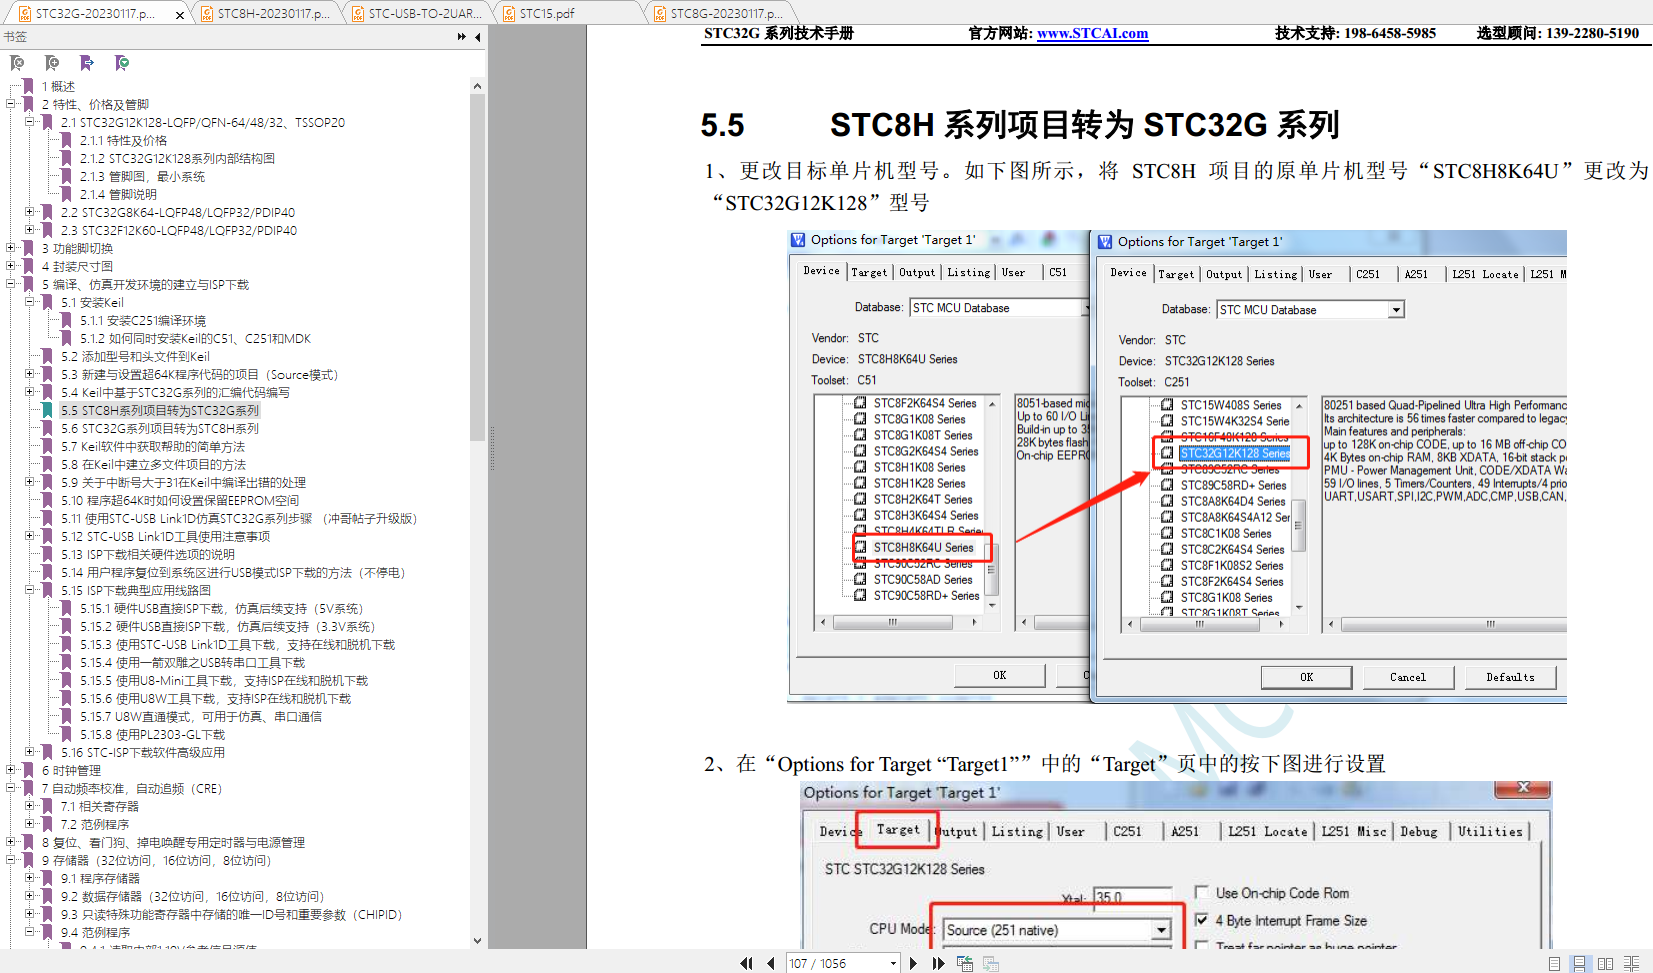The width and height of the screenshot is (1653, 973).
Task: Open bookmark '2.1.4 管脚说明'
Action: (118, 194)
